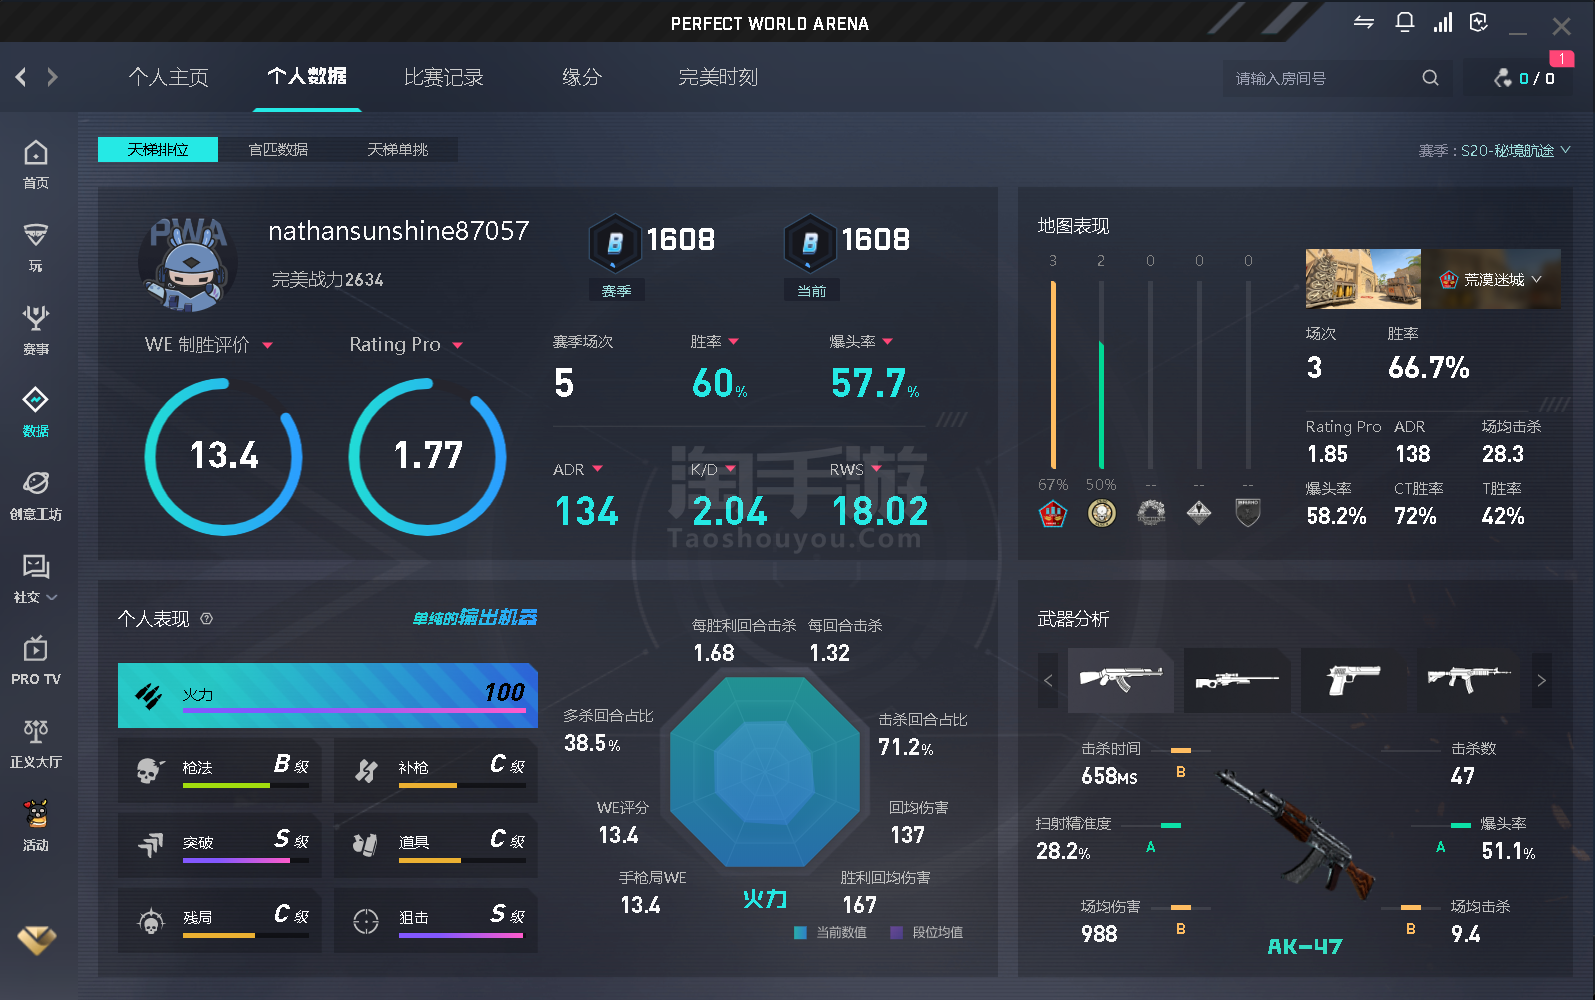Select the 道具 C级 skill card

coord(436,845)
